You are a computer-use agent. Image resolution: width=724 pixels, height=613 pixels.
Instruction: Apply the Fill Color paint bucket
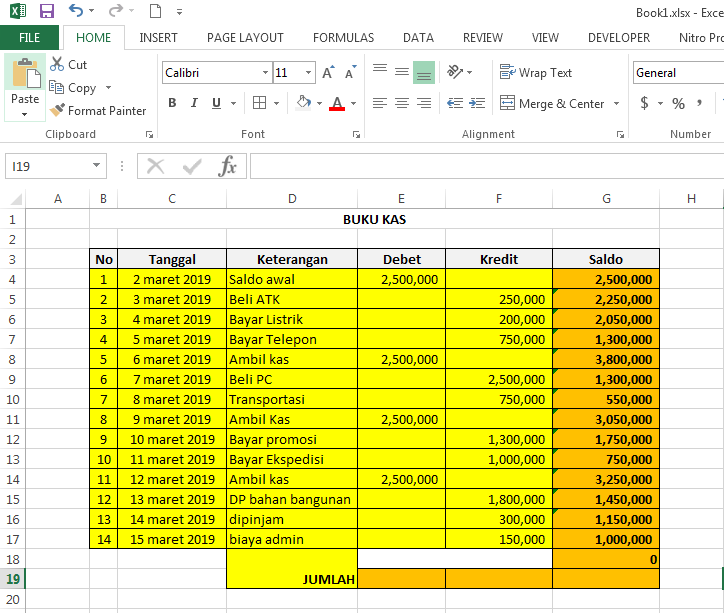[x=303, y=102]
